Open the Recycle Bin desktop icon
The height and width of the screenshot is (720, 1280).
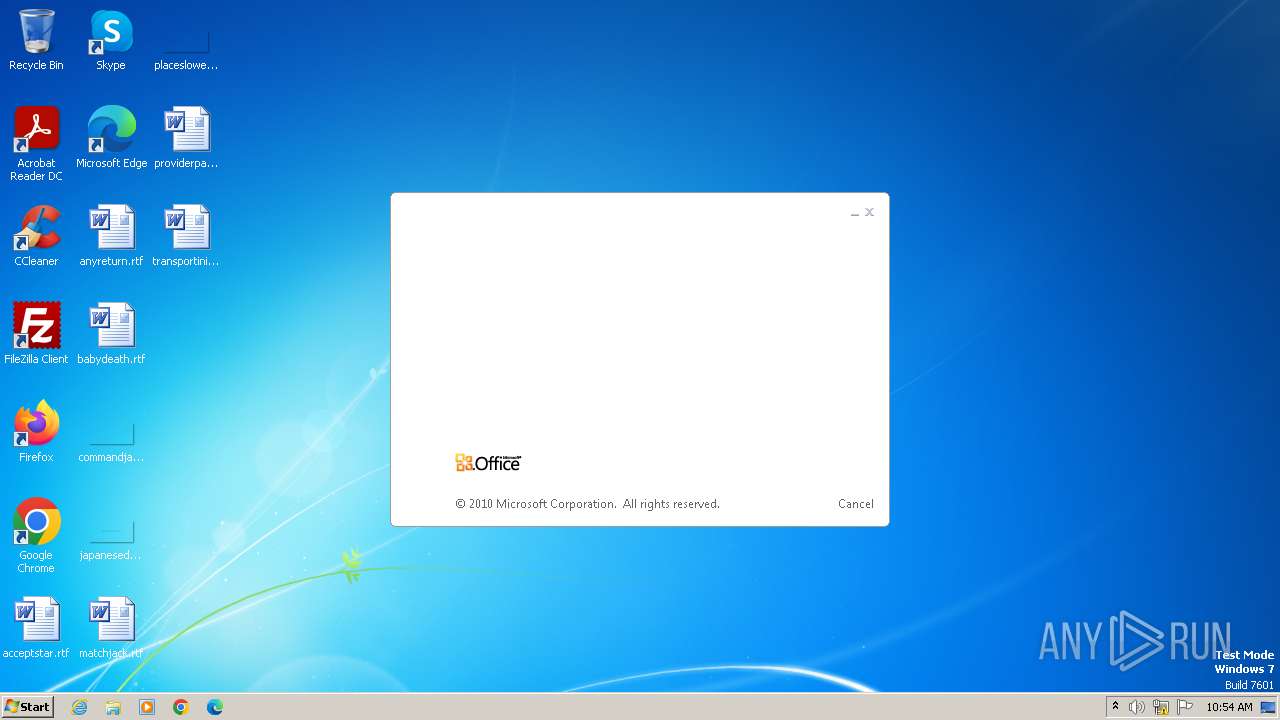[x=36, y=40]
